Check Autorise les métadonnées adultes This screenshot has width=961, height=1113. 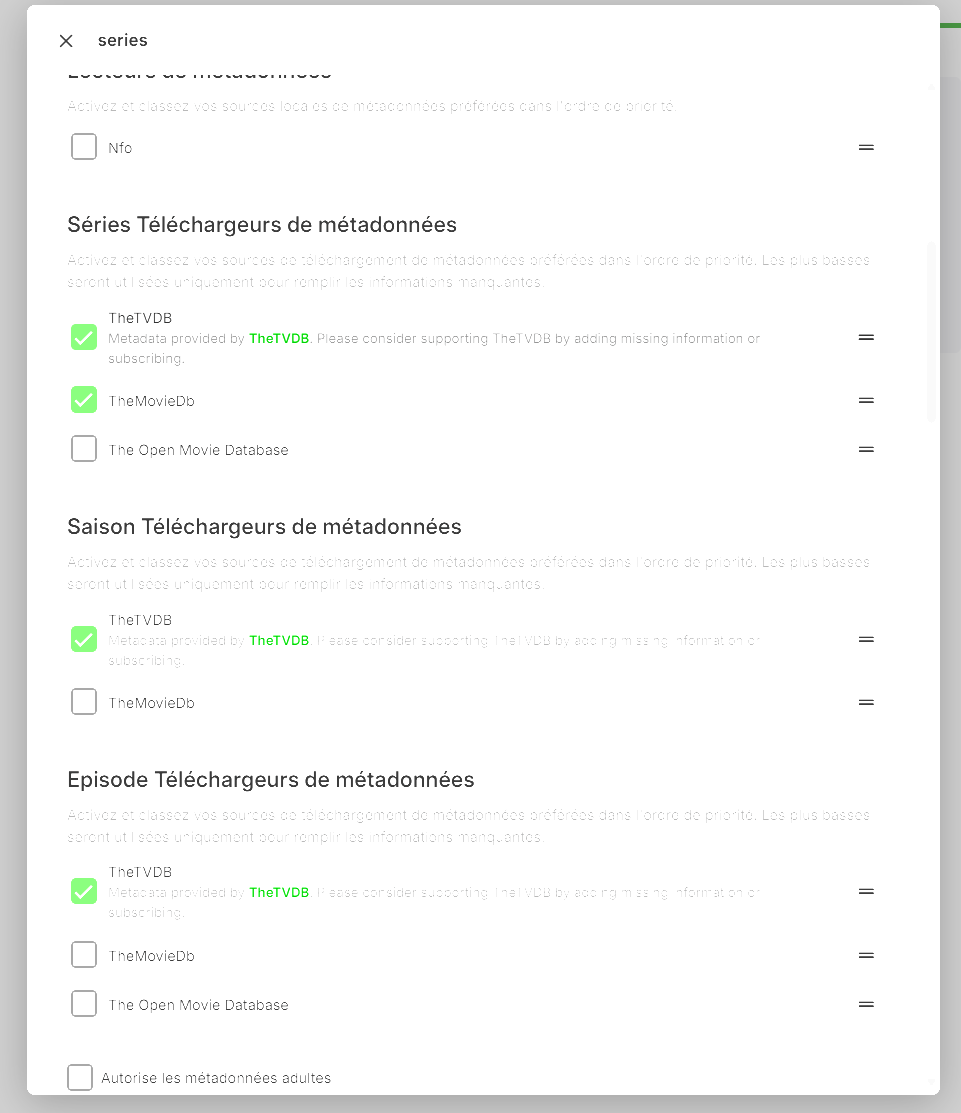click(80, 1077)
